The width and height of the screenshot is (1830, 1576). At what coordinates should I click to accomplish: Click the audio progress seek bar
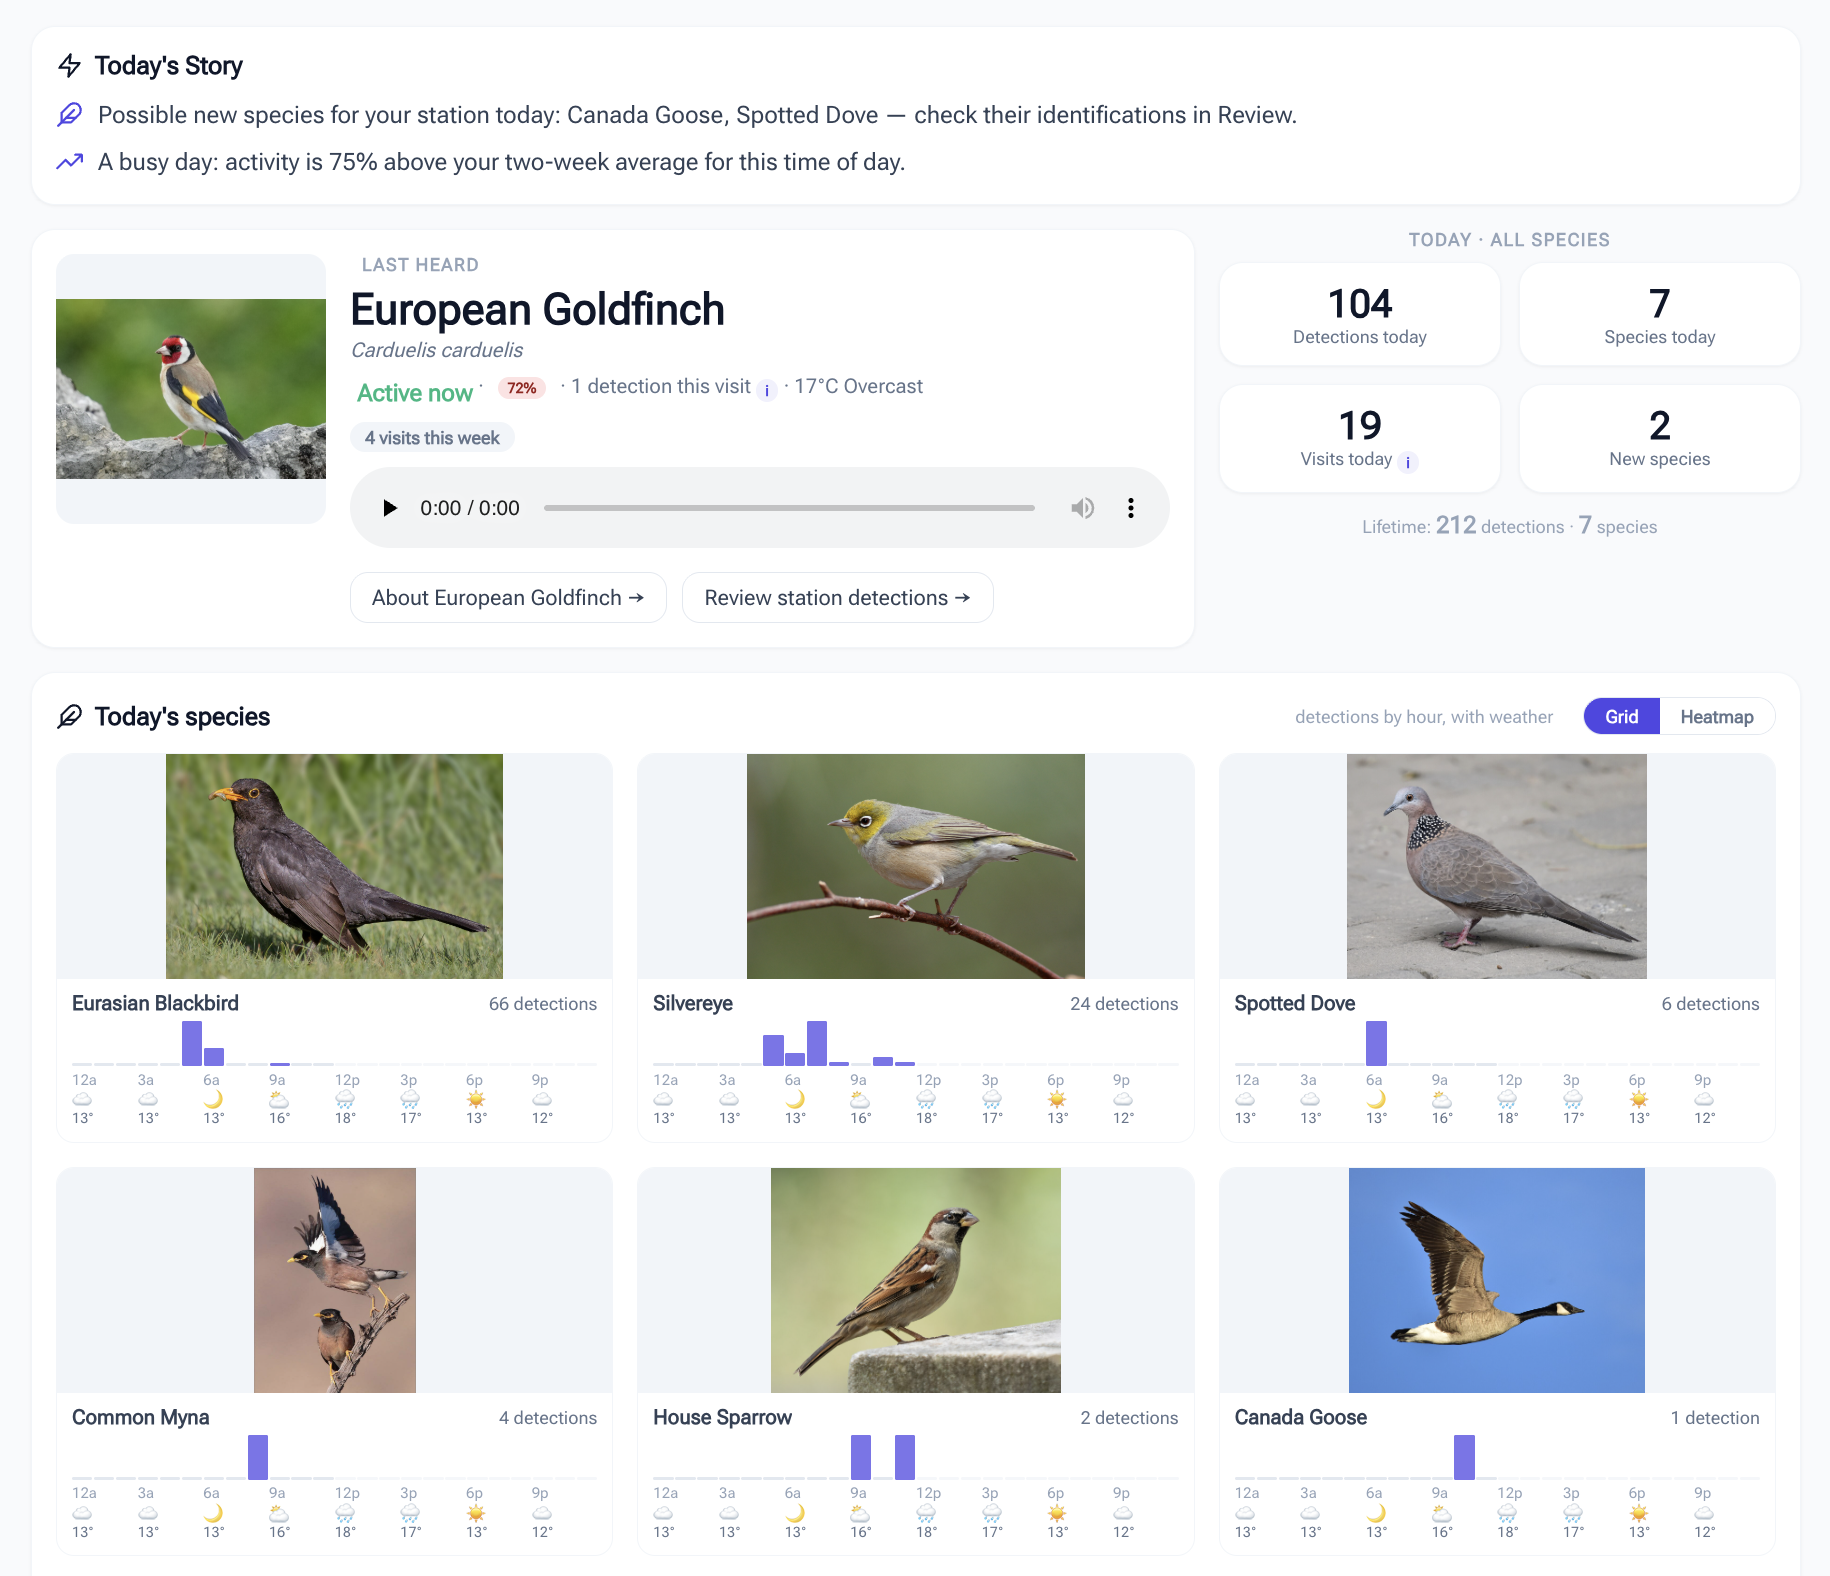click(x=789, y=508)
